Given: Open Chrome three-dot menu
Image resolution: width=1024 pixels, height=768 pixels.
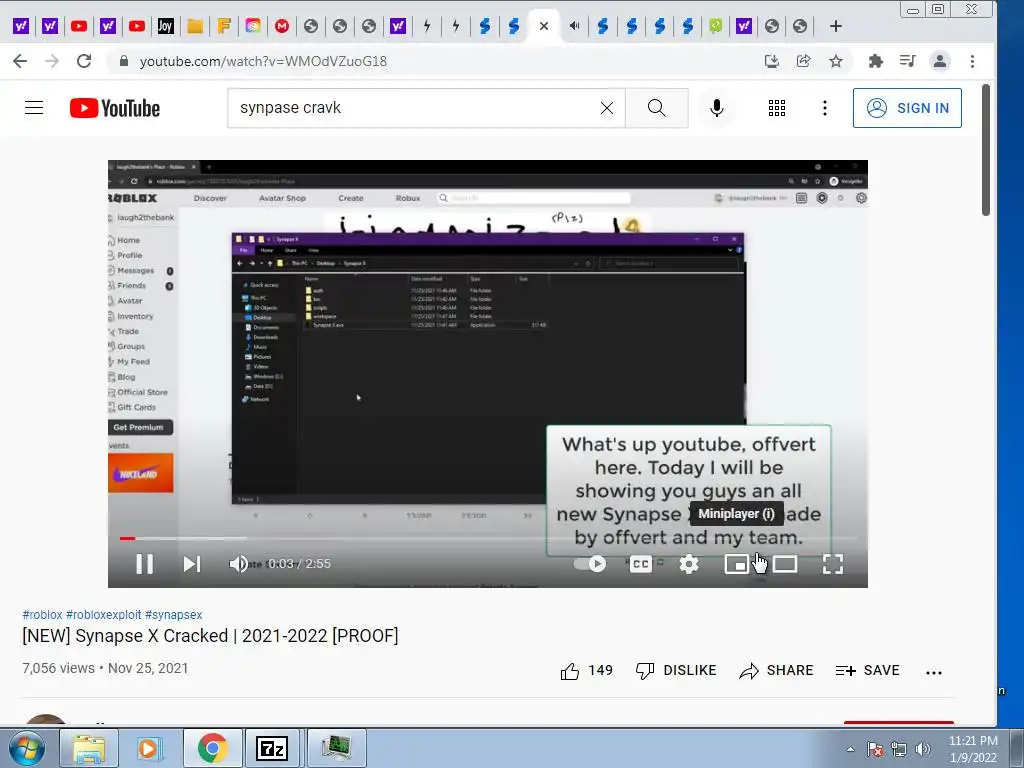Looking at the screenshot, I should point(972,61).
